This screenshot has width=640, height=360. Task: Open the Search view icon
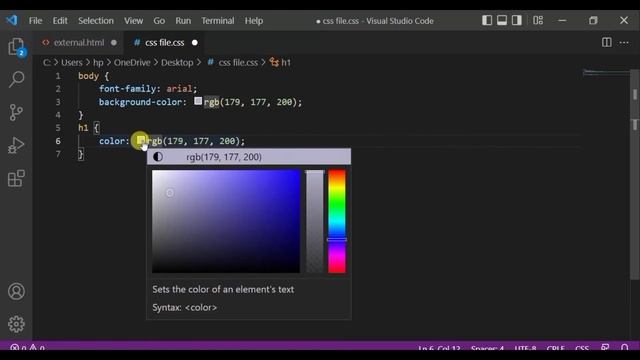pyautogui.click(x=16, y=79)
